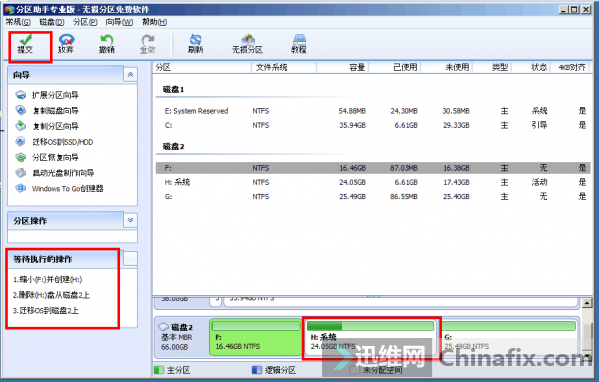599x382 pixels.
Task: Click the 刷新 (Refresh) toolbar icon
Action: click(x=196, y=39)
